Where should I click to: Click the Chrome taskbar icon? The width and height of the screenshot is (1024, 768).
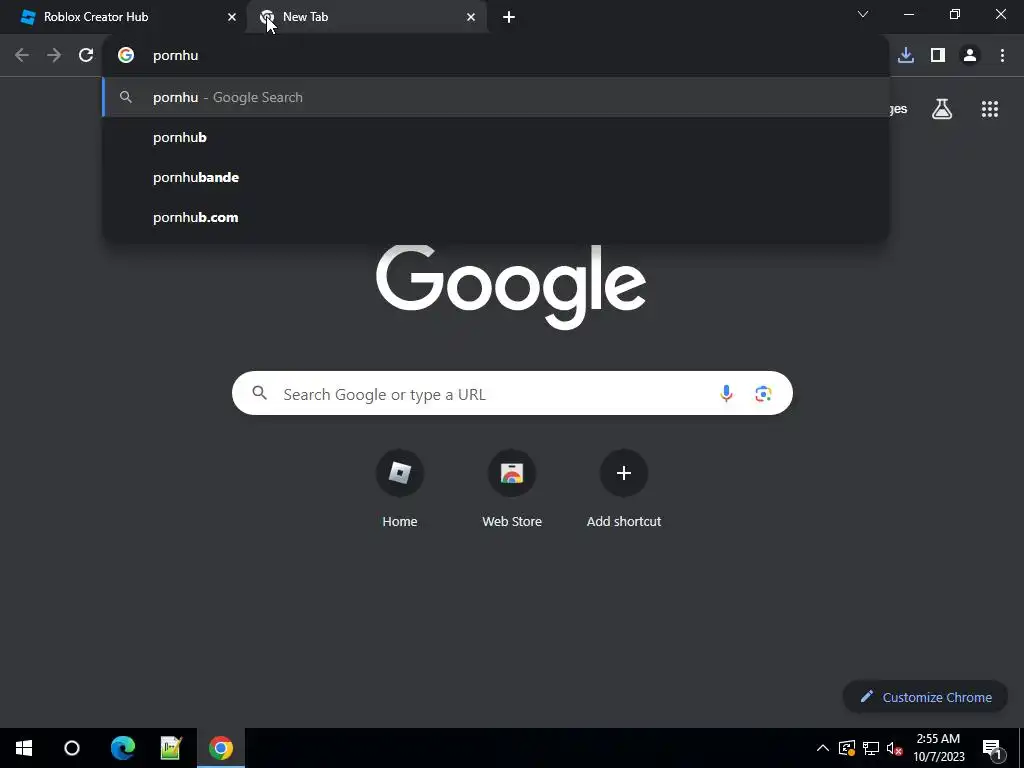point(221,748)
